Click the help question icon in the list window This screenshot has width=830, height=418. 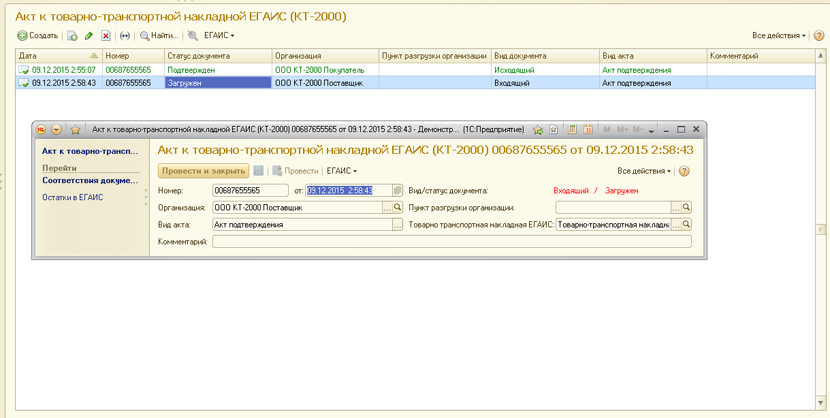pyautogui.click(x=818, y=35)
